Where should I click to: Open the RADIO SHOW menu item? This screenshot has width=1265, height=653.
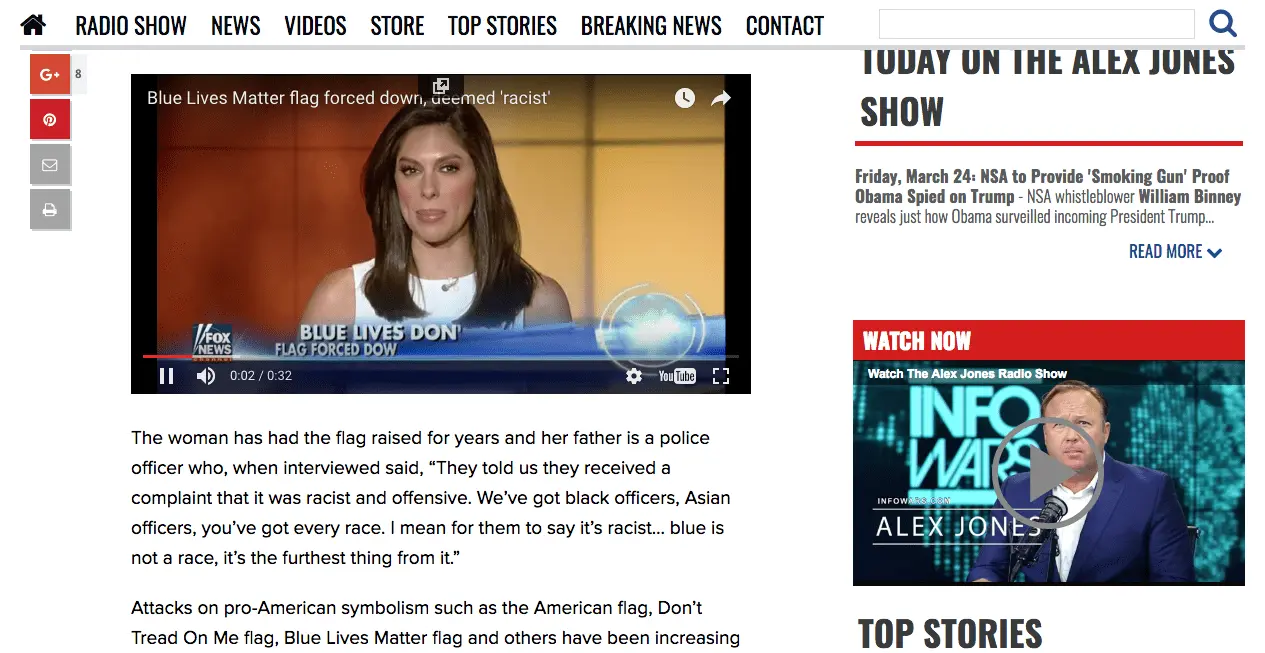click(x=131, y=26)
